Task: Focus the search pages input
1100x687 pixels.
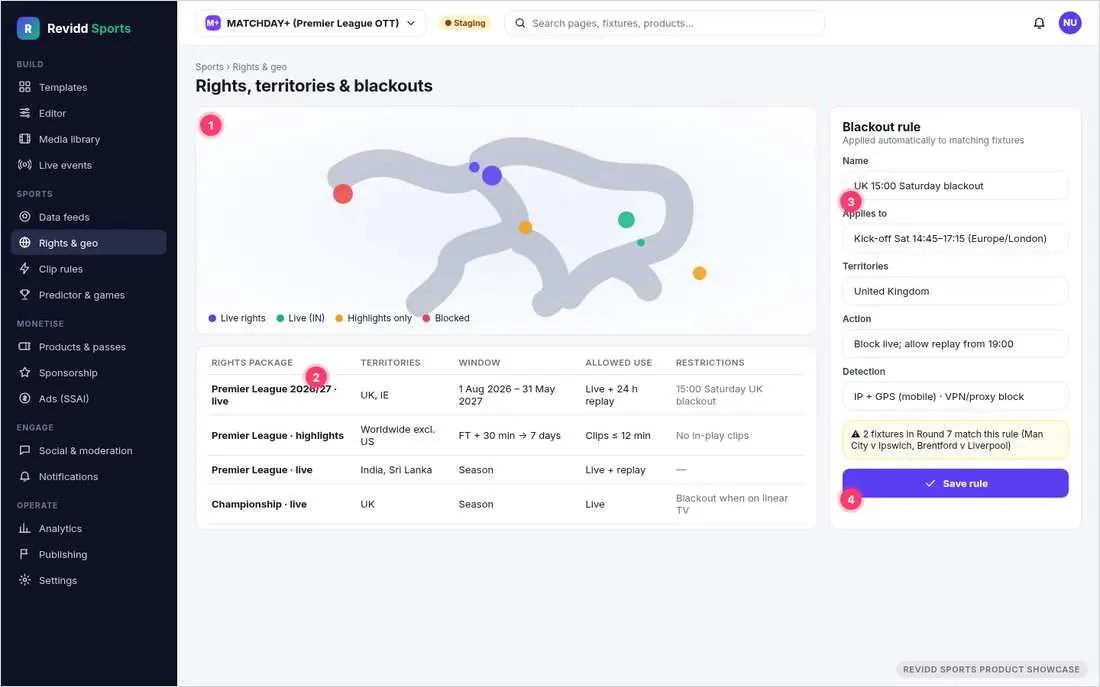Action: click(664, 23)
